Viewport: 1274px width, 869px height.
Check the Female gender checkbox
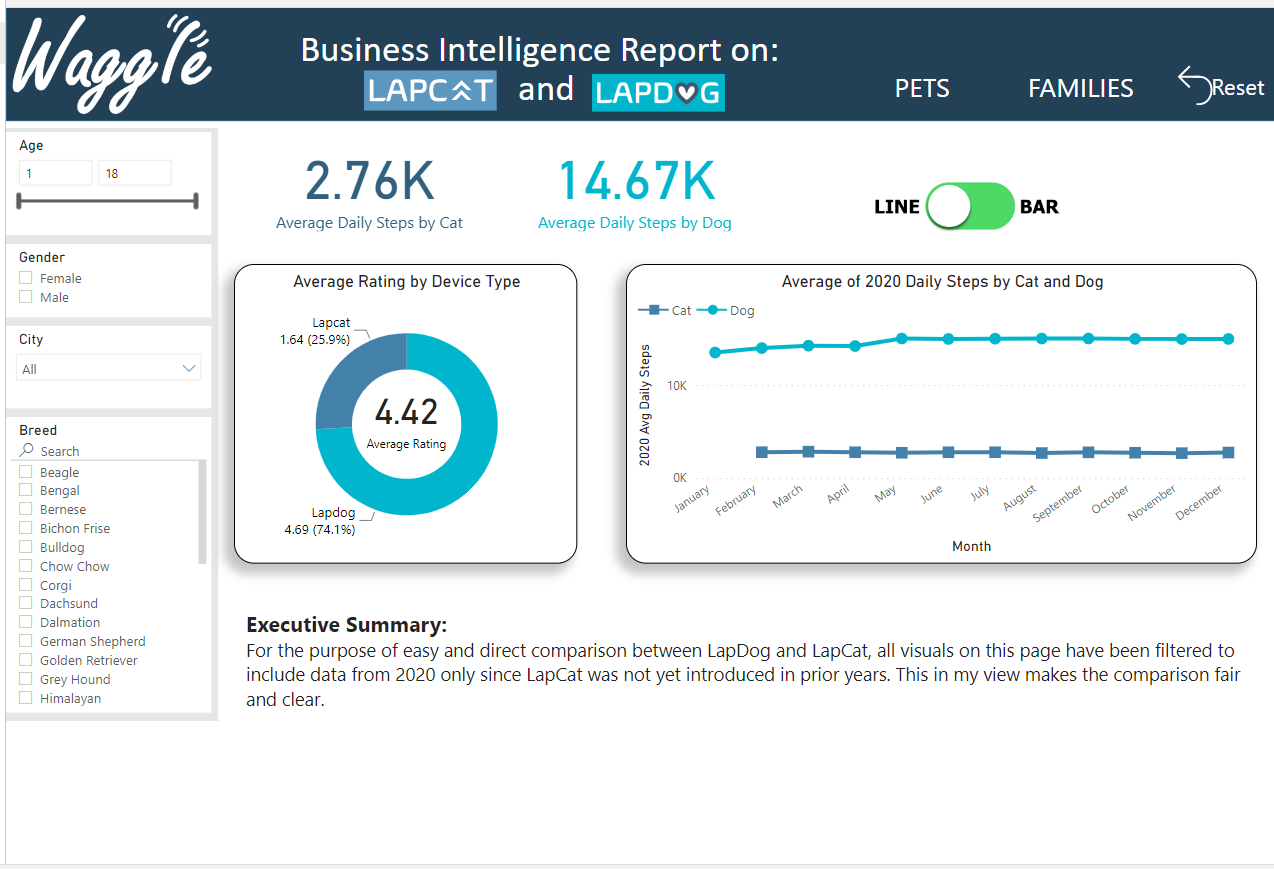26,279
